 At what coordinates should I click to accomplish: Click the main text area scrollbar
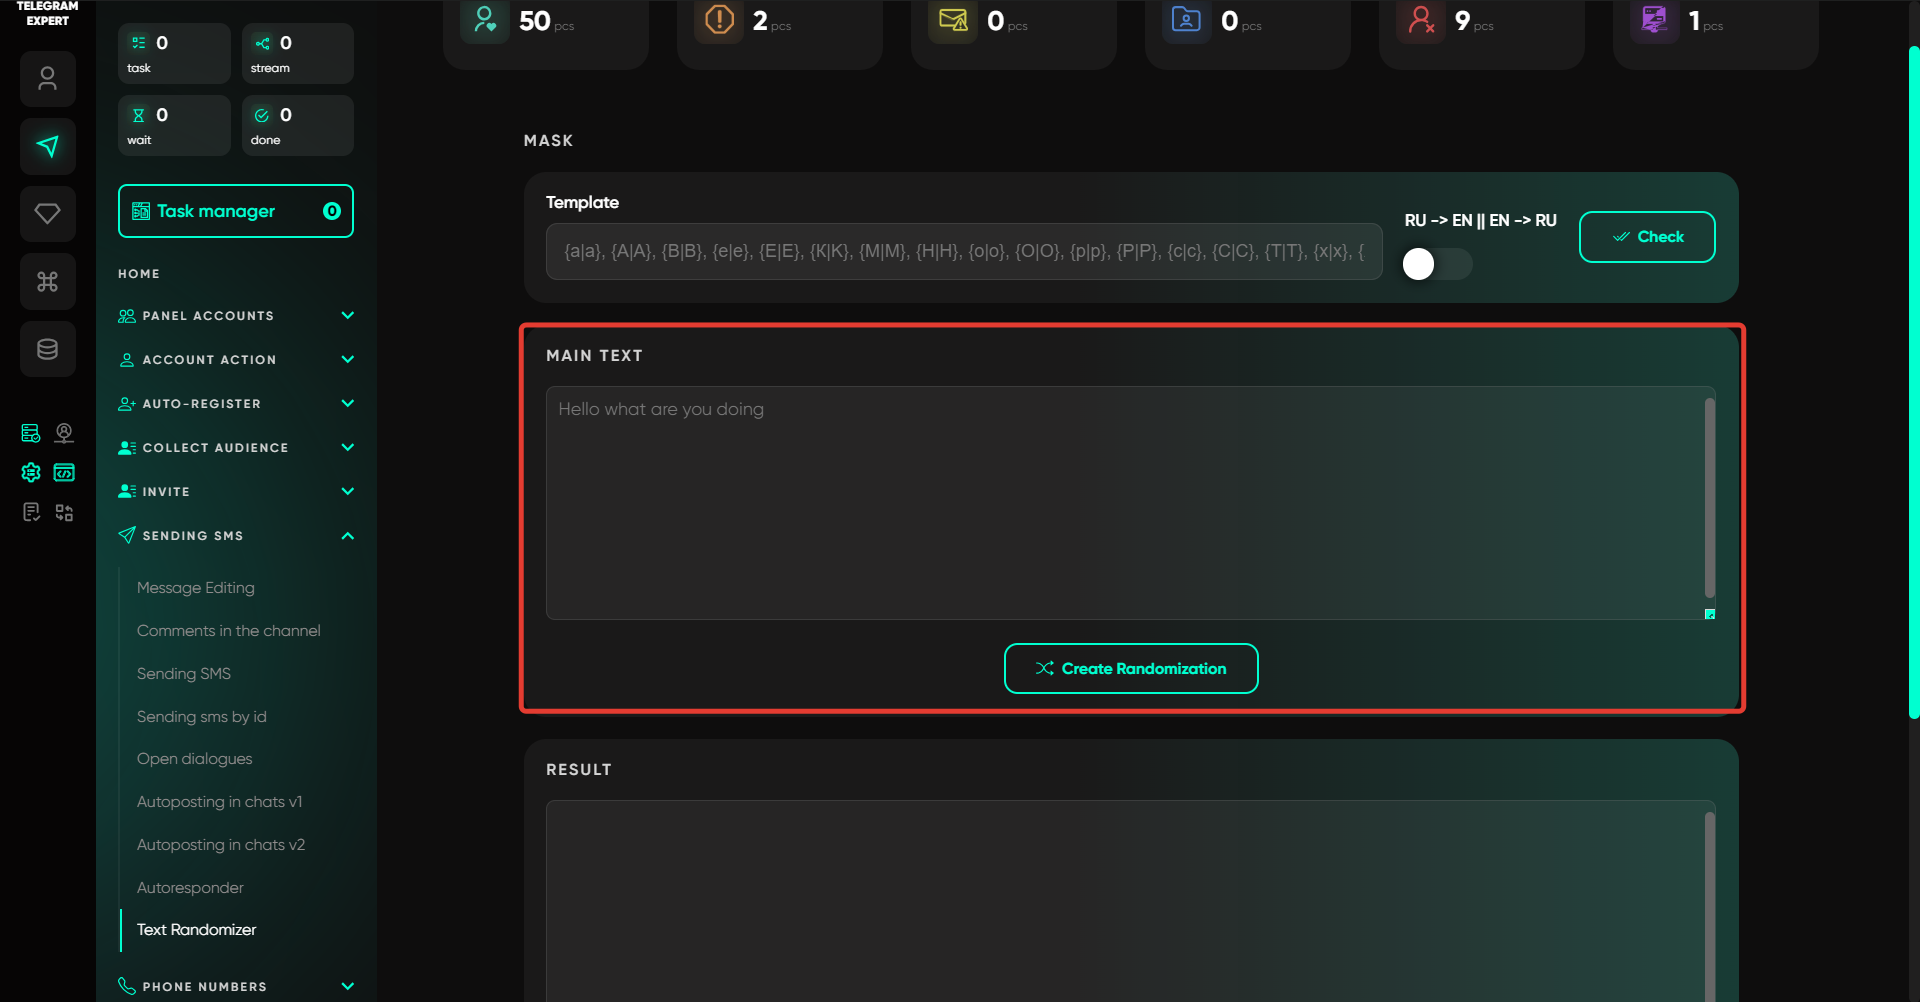pyautogui.click(x=1710, y=498)
